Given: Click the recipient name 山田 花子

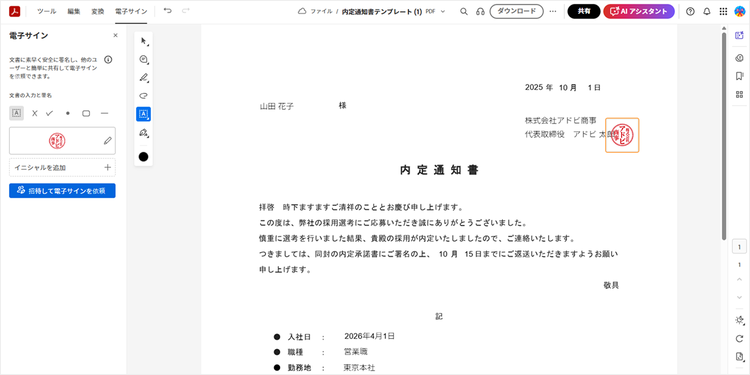Looking at the screenshot, I should [276, 106].
